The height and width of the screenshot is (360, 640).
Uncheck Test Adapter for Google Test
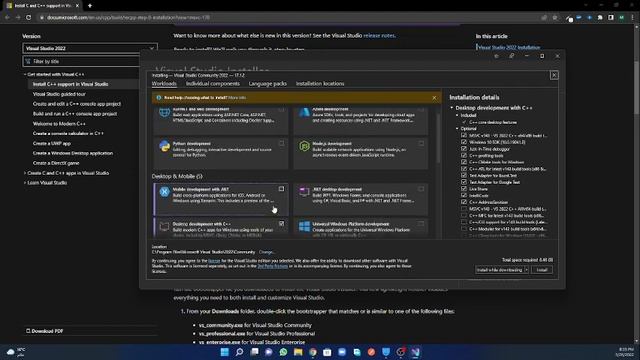click(x=464, y=182)
